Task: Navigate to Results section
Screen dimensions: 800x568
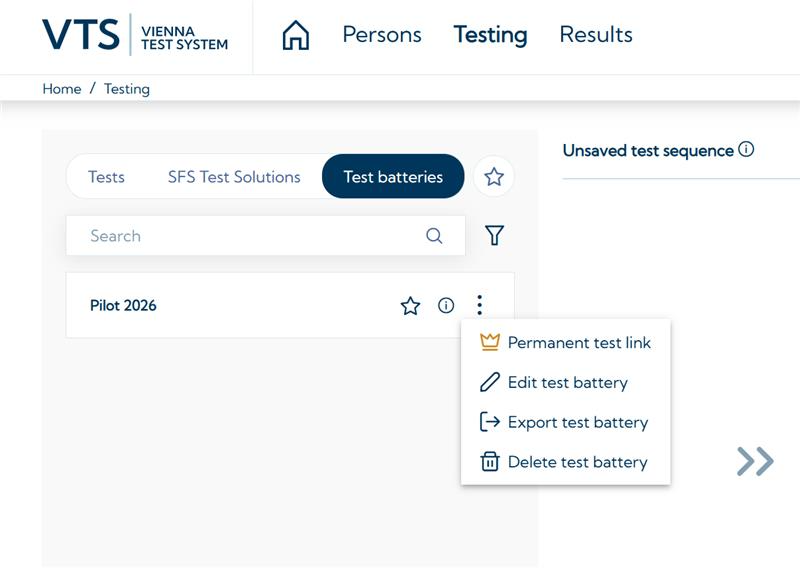Action: pyautogui.click(x=596, y=35)
